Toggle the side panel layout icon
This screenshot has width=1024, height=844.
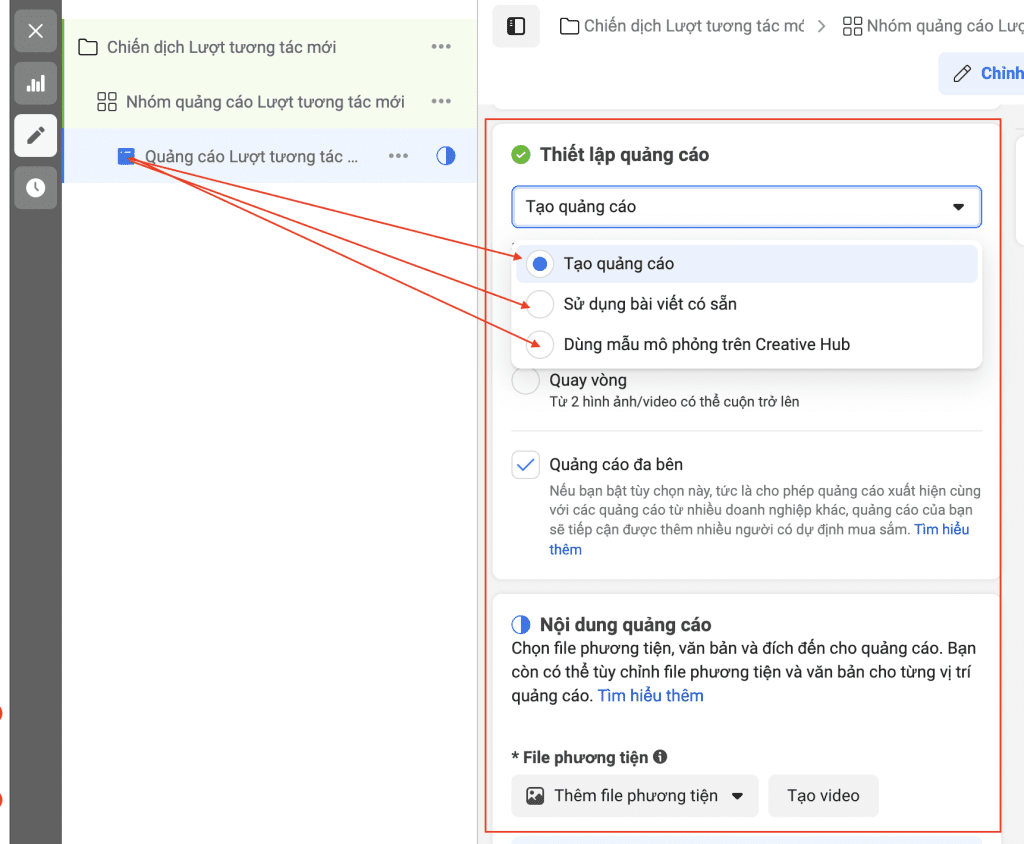coord(516,26)
